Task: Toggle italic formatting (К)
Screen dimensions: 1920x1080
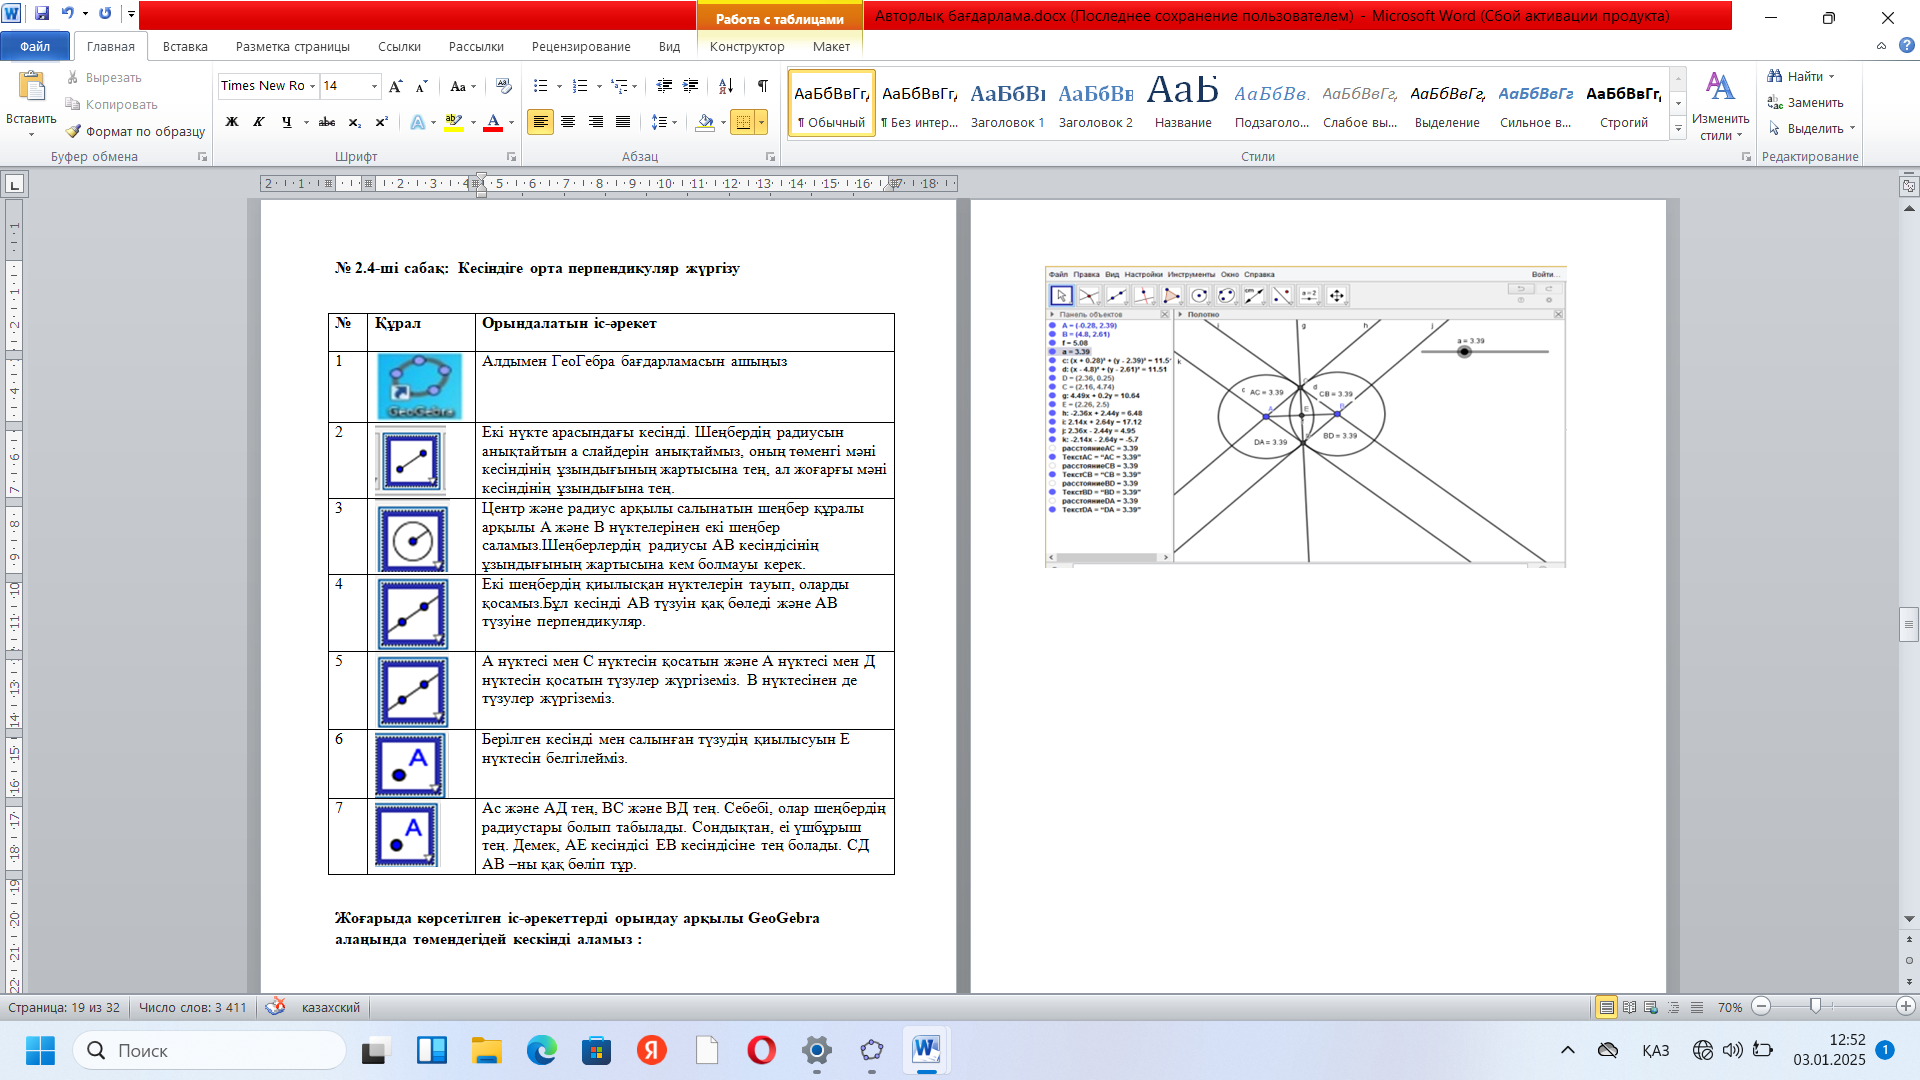Action: (259, 122)
